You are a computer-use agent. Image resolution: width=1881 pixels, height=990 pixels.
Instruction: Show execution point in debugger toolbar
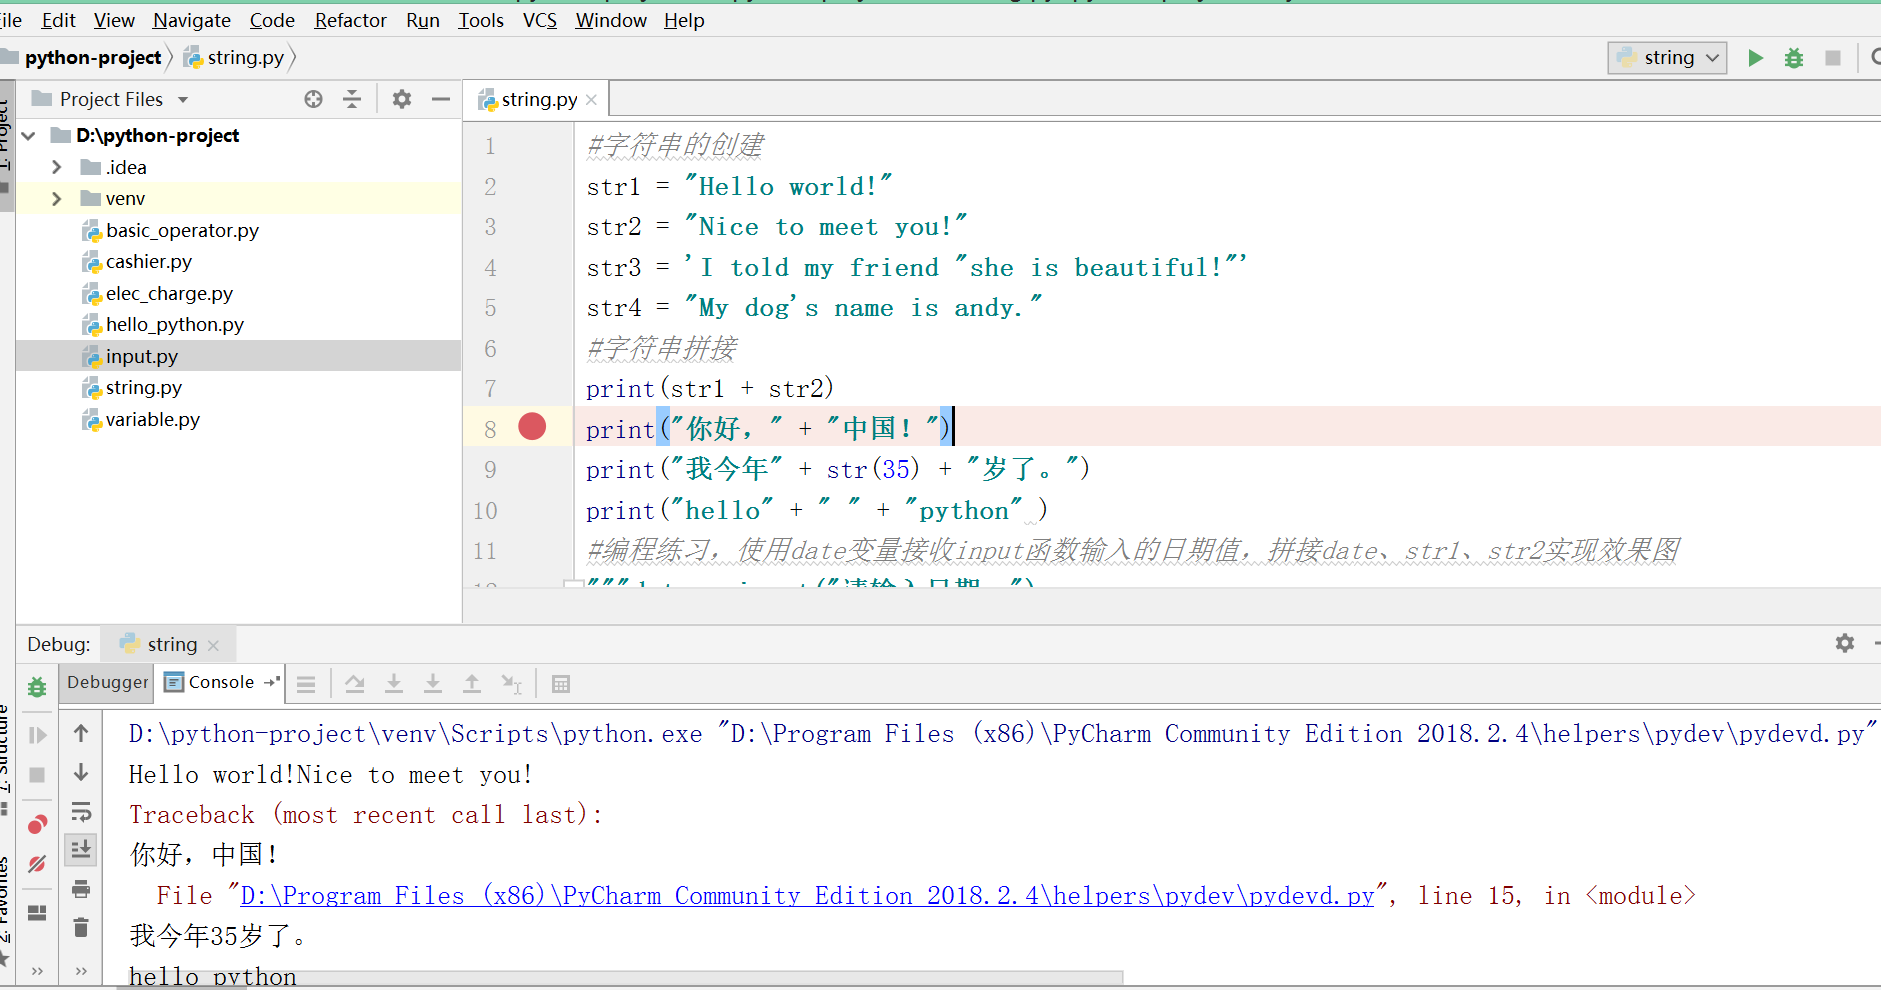tap(306, 684)
